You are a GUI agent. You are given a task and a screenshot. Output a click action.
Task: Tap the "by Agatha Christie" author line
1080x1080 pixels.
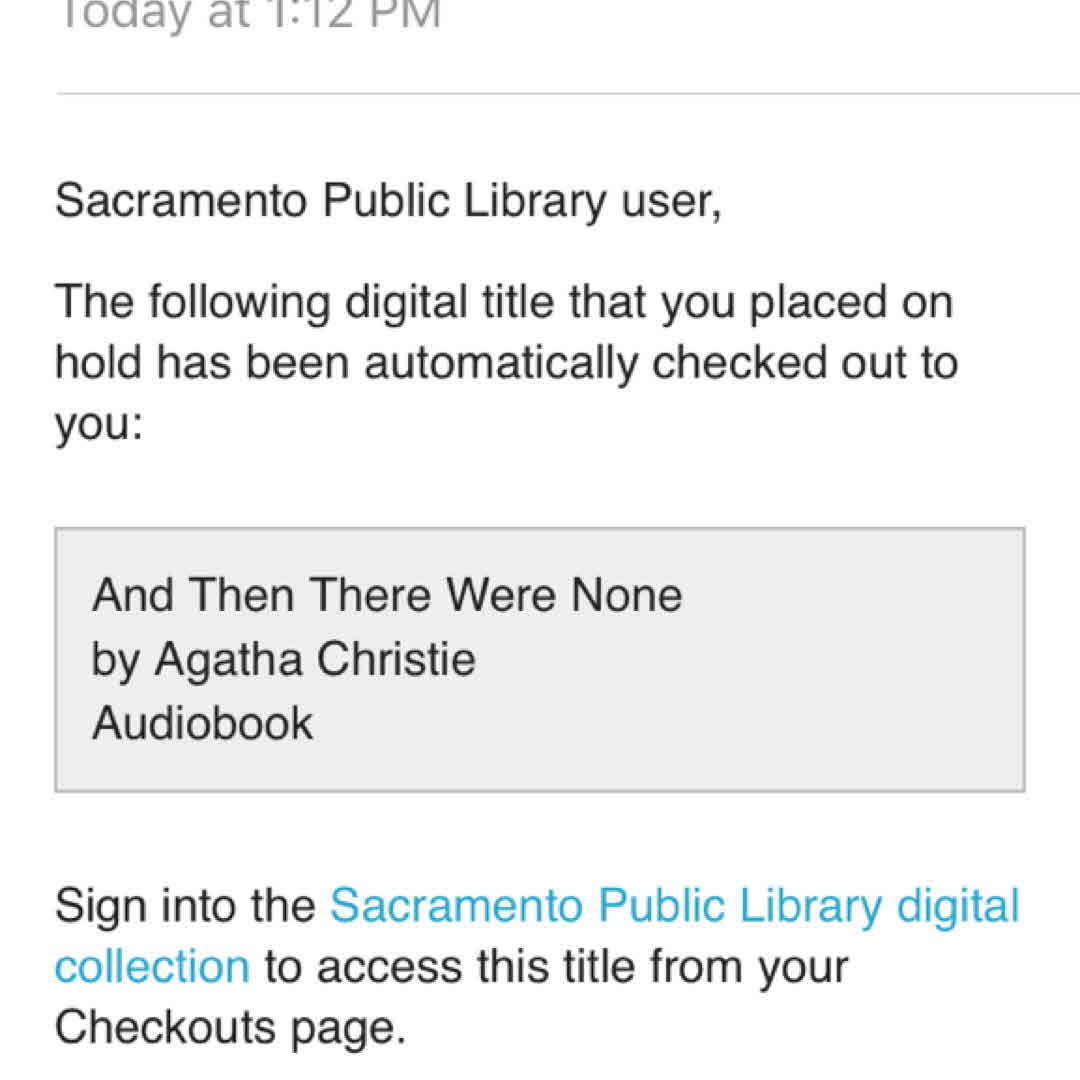pyautogui.click(x=284, y=660)
